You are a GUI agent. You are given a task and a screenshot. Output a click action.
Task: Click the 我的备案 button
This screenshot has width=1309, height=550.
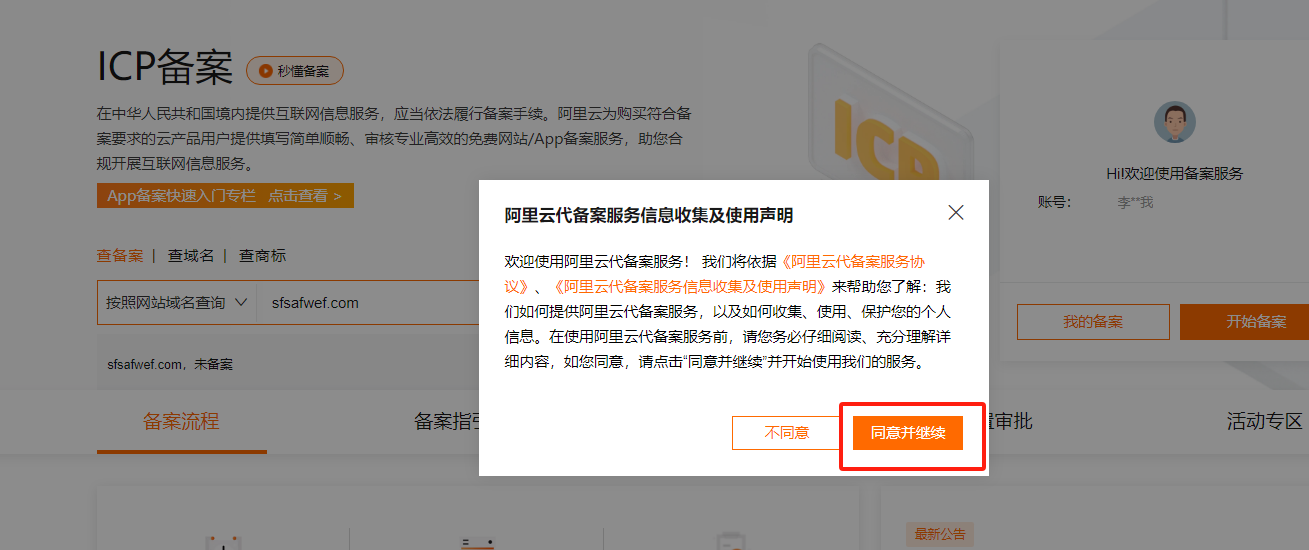pos(1093,322)
